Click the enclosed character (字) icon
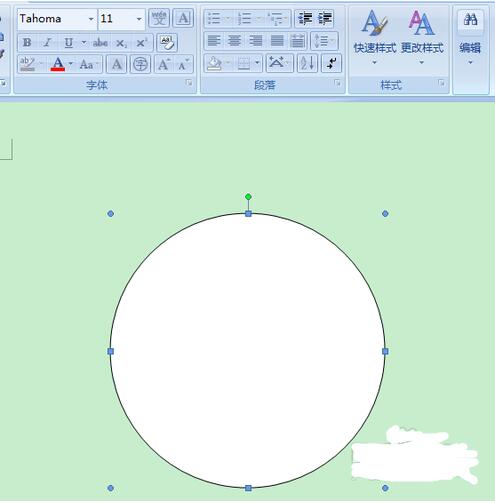Viewport: 495px width, 503px height. click(140, 64)
